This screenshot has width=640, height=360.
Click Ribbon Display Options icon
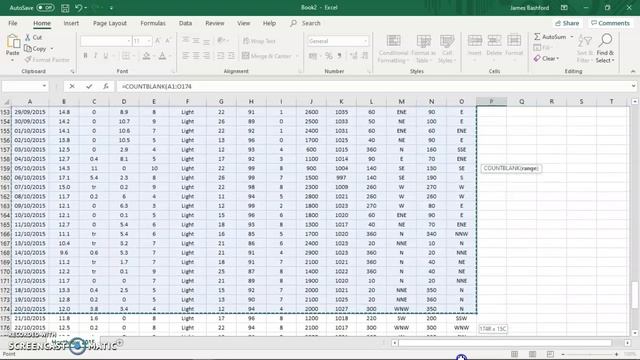pyautogui.click(x=564, y=7)
